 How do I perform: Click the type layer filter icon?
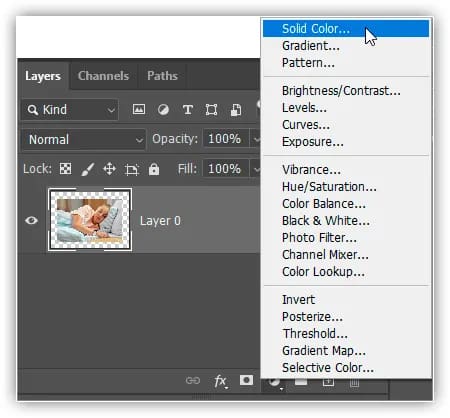point(188,109)
